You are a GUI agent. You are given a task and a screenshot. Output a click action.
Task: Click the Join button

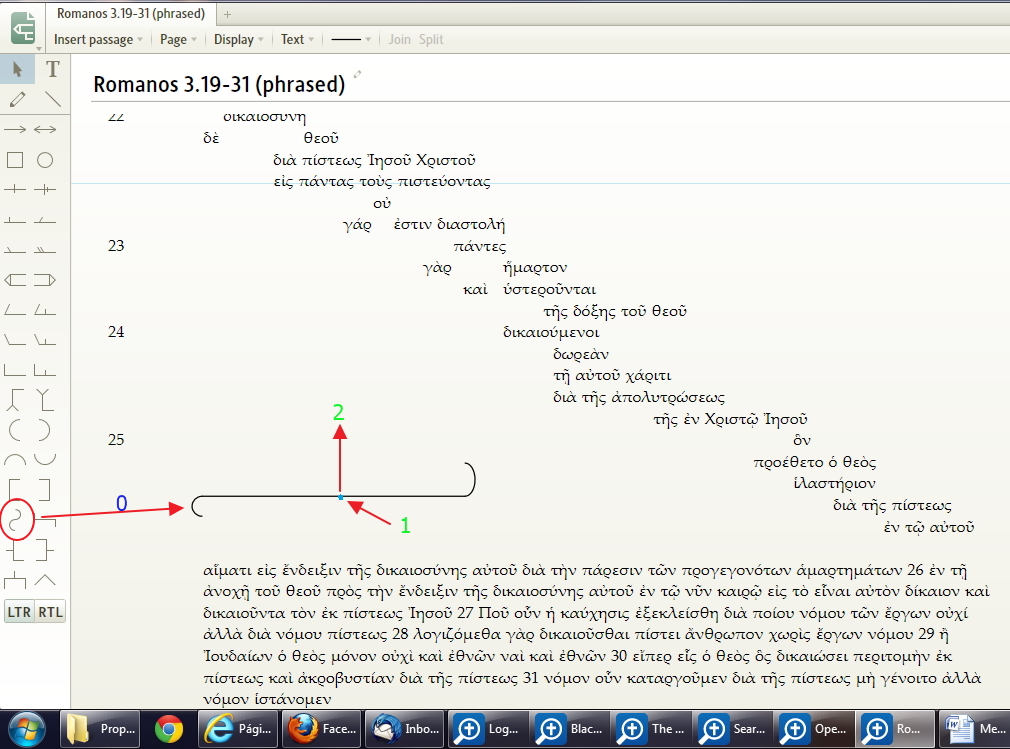pos(399,39)
